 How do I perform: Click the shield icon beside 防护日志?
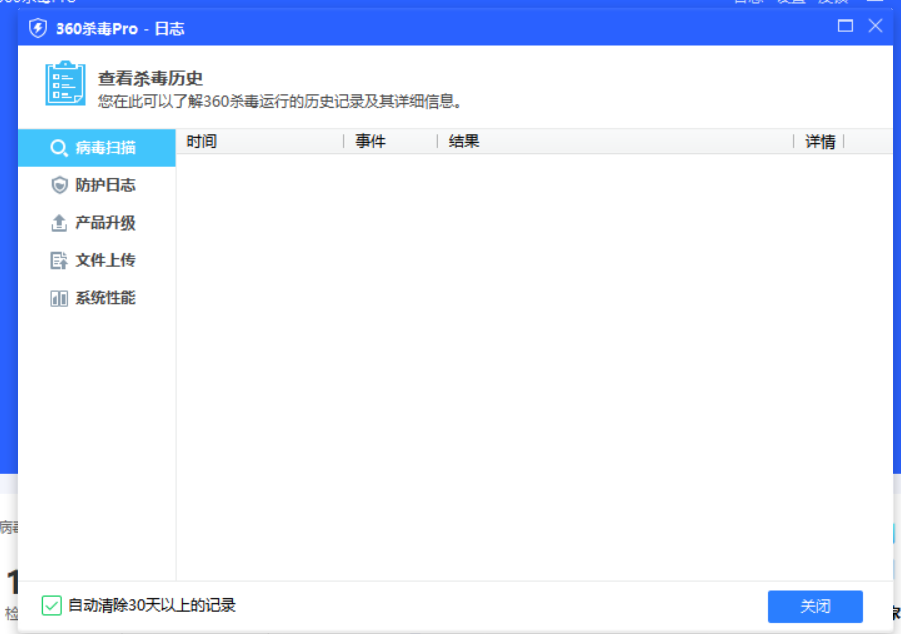coord(59,185)
